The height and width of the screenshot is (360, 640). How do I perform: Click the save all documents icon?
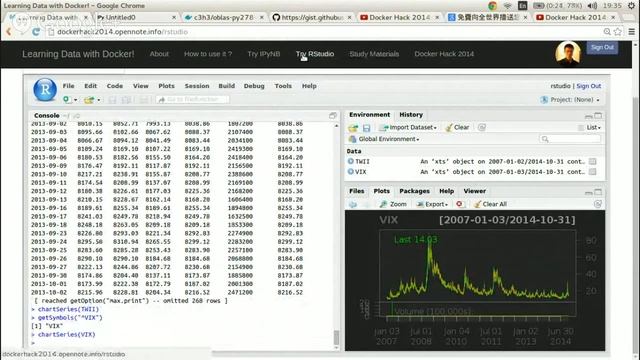[x=126, y=100]
